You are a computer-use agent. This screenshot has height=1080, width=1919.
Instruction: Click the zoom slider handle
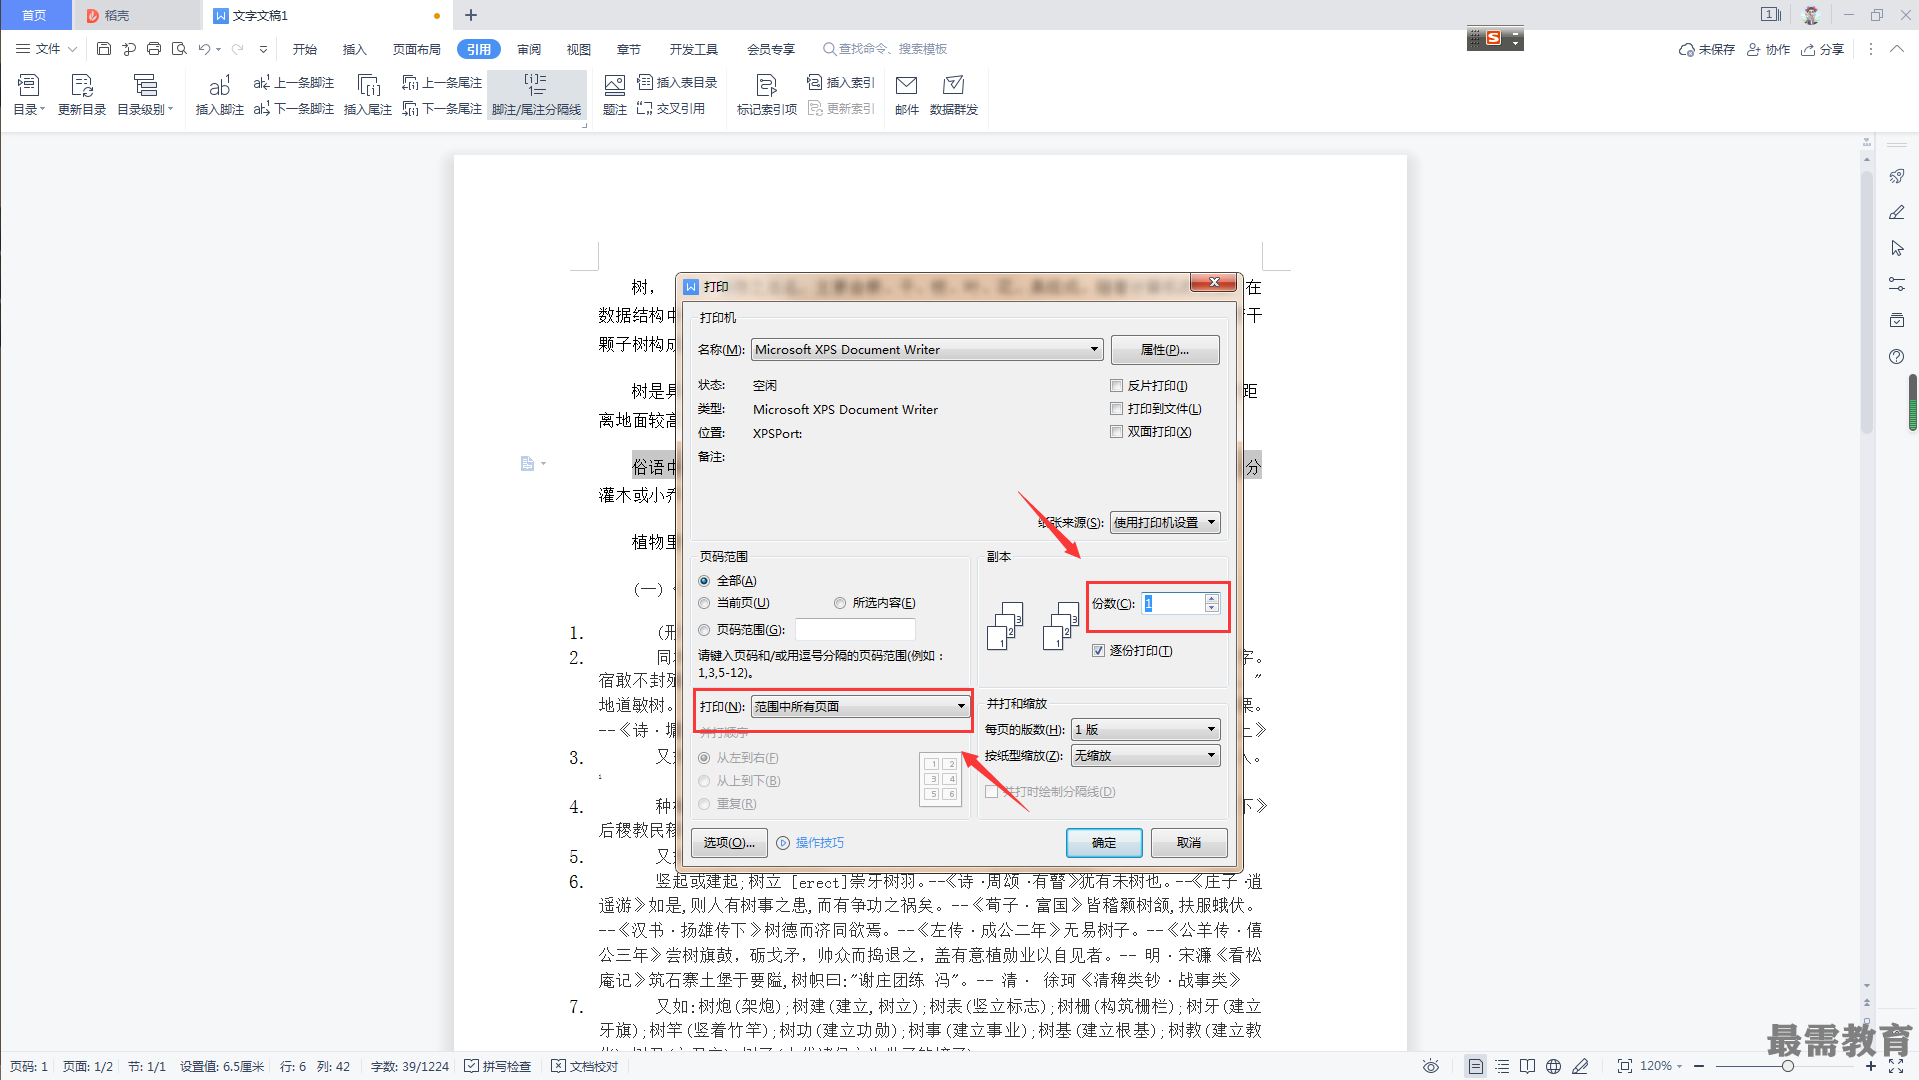tap(1787, 1067)
